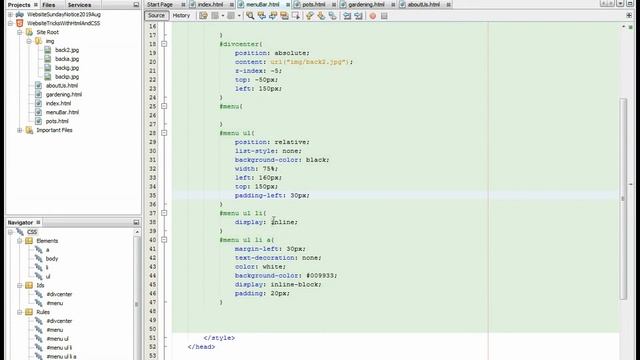Image resolution: width=640 pixels, height=360 pixels.
Task: Collapse the #menu ul fold at line 28
Action: pyautogui.click(x=164, y=133)
